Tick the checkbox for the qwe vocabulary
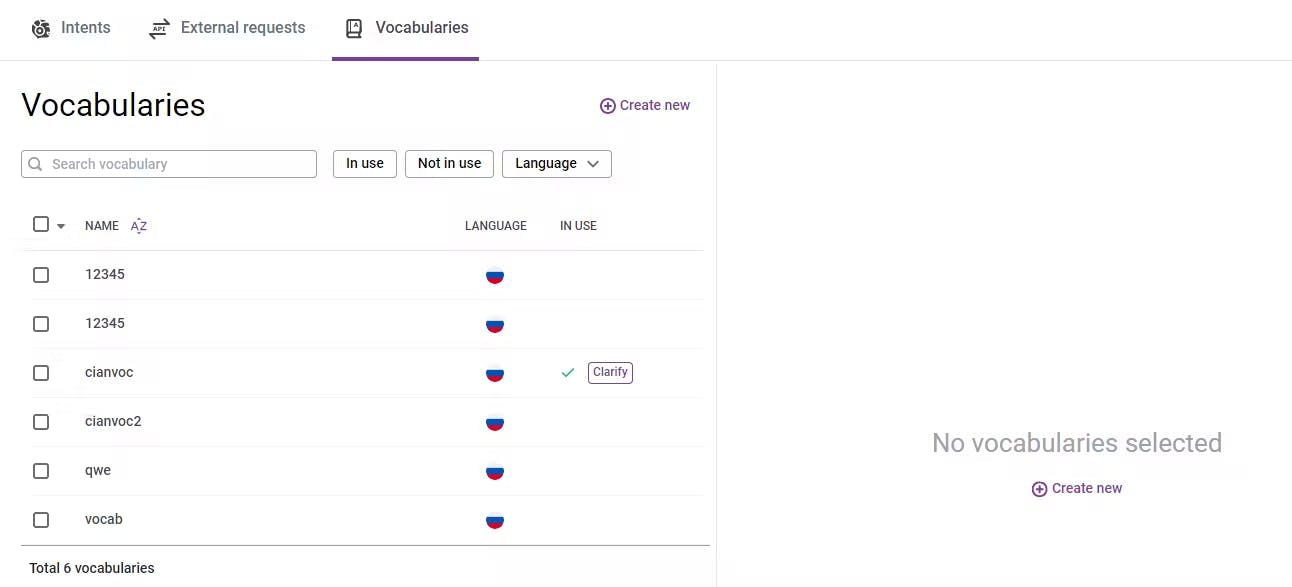The width and height of the screenshot is (1292, 587). [41, 471]
